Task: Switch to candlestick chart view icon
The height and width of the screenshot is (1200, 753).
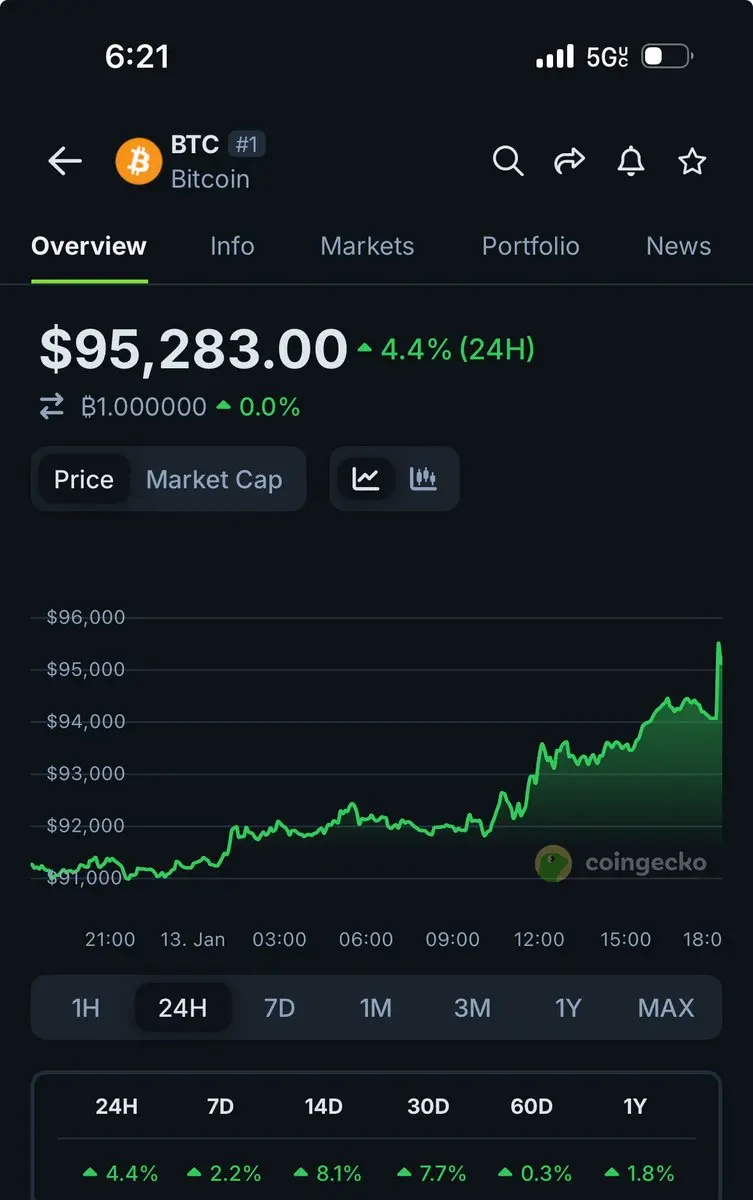Action: pos(424,479)
